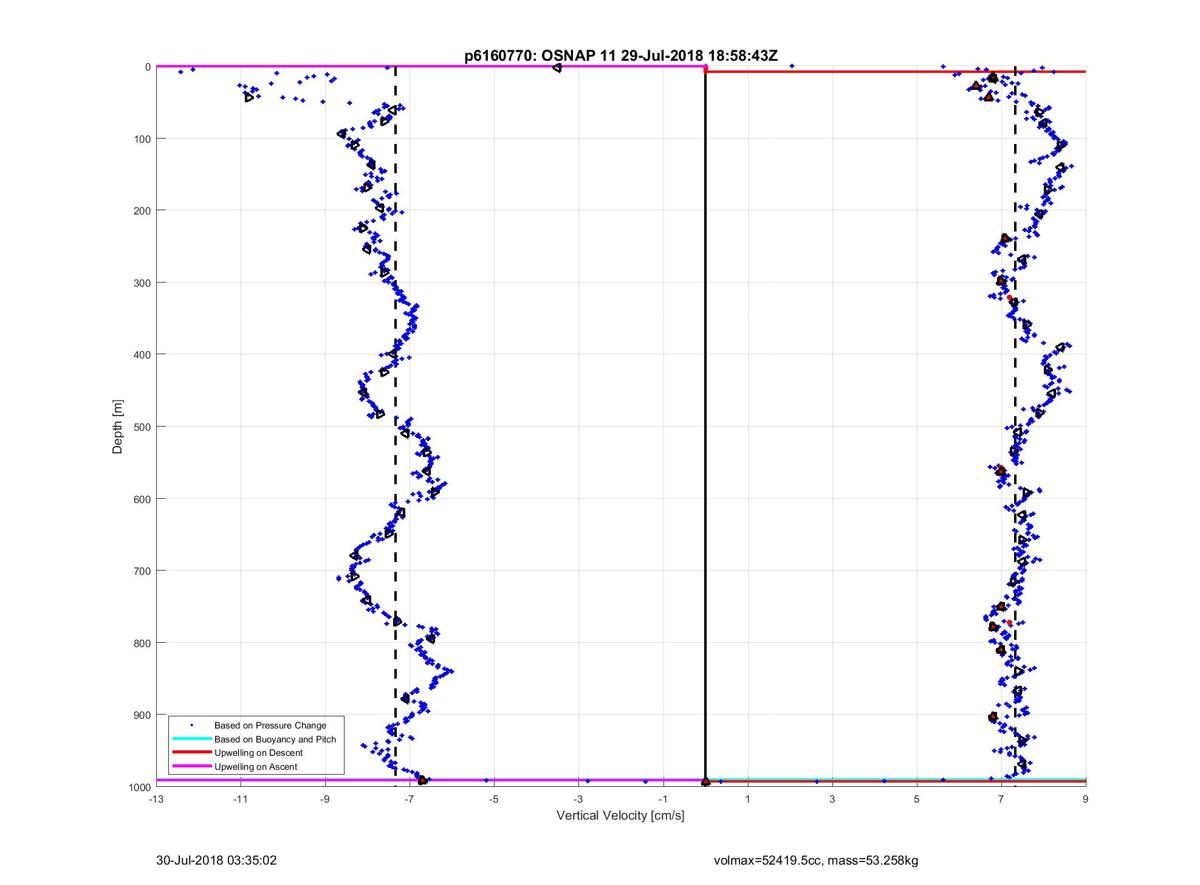Click the positive velocity tick label '7'
Image resolution: width=1200 pixels, height=885 pixels.
coord(1001,799)
